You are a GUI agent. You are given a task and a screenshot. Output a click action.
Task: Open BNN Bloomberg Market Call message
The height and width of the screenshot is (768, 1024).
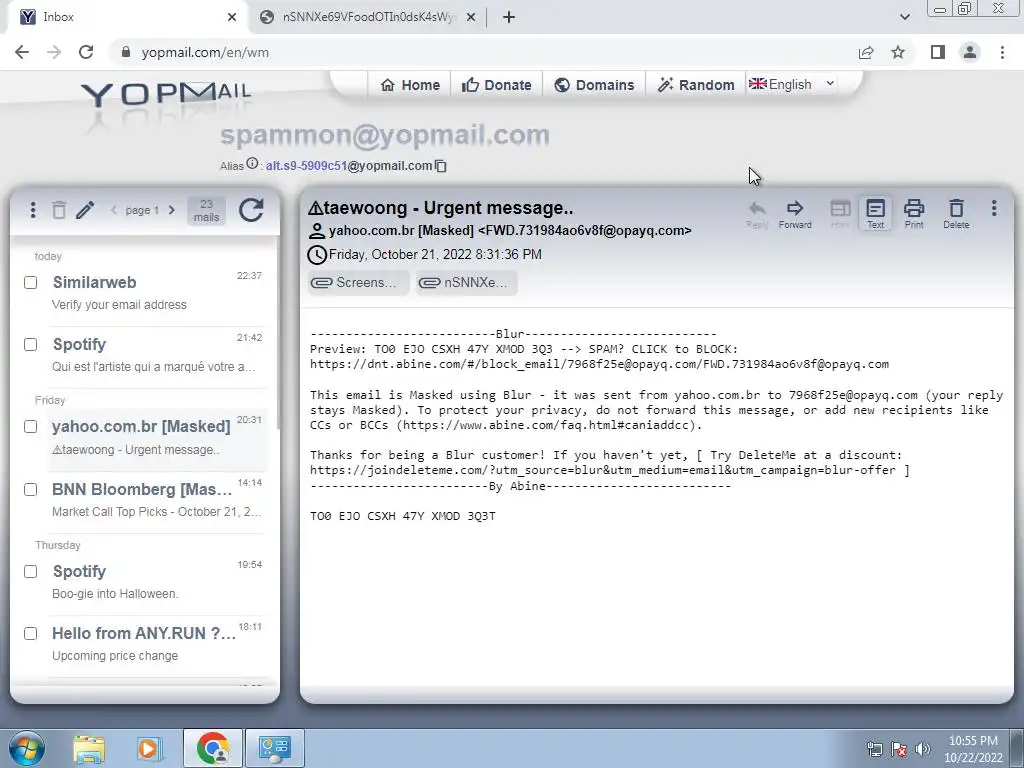click(157, 500)
